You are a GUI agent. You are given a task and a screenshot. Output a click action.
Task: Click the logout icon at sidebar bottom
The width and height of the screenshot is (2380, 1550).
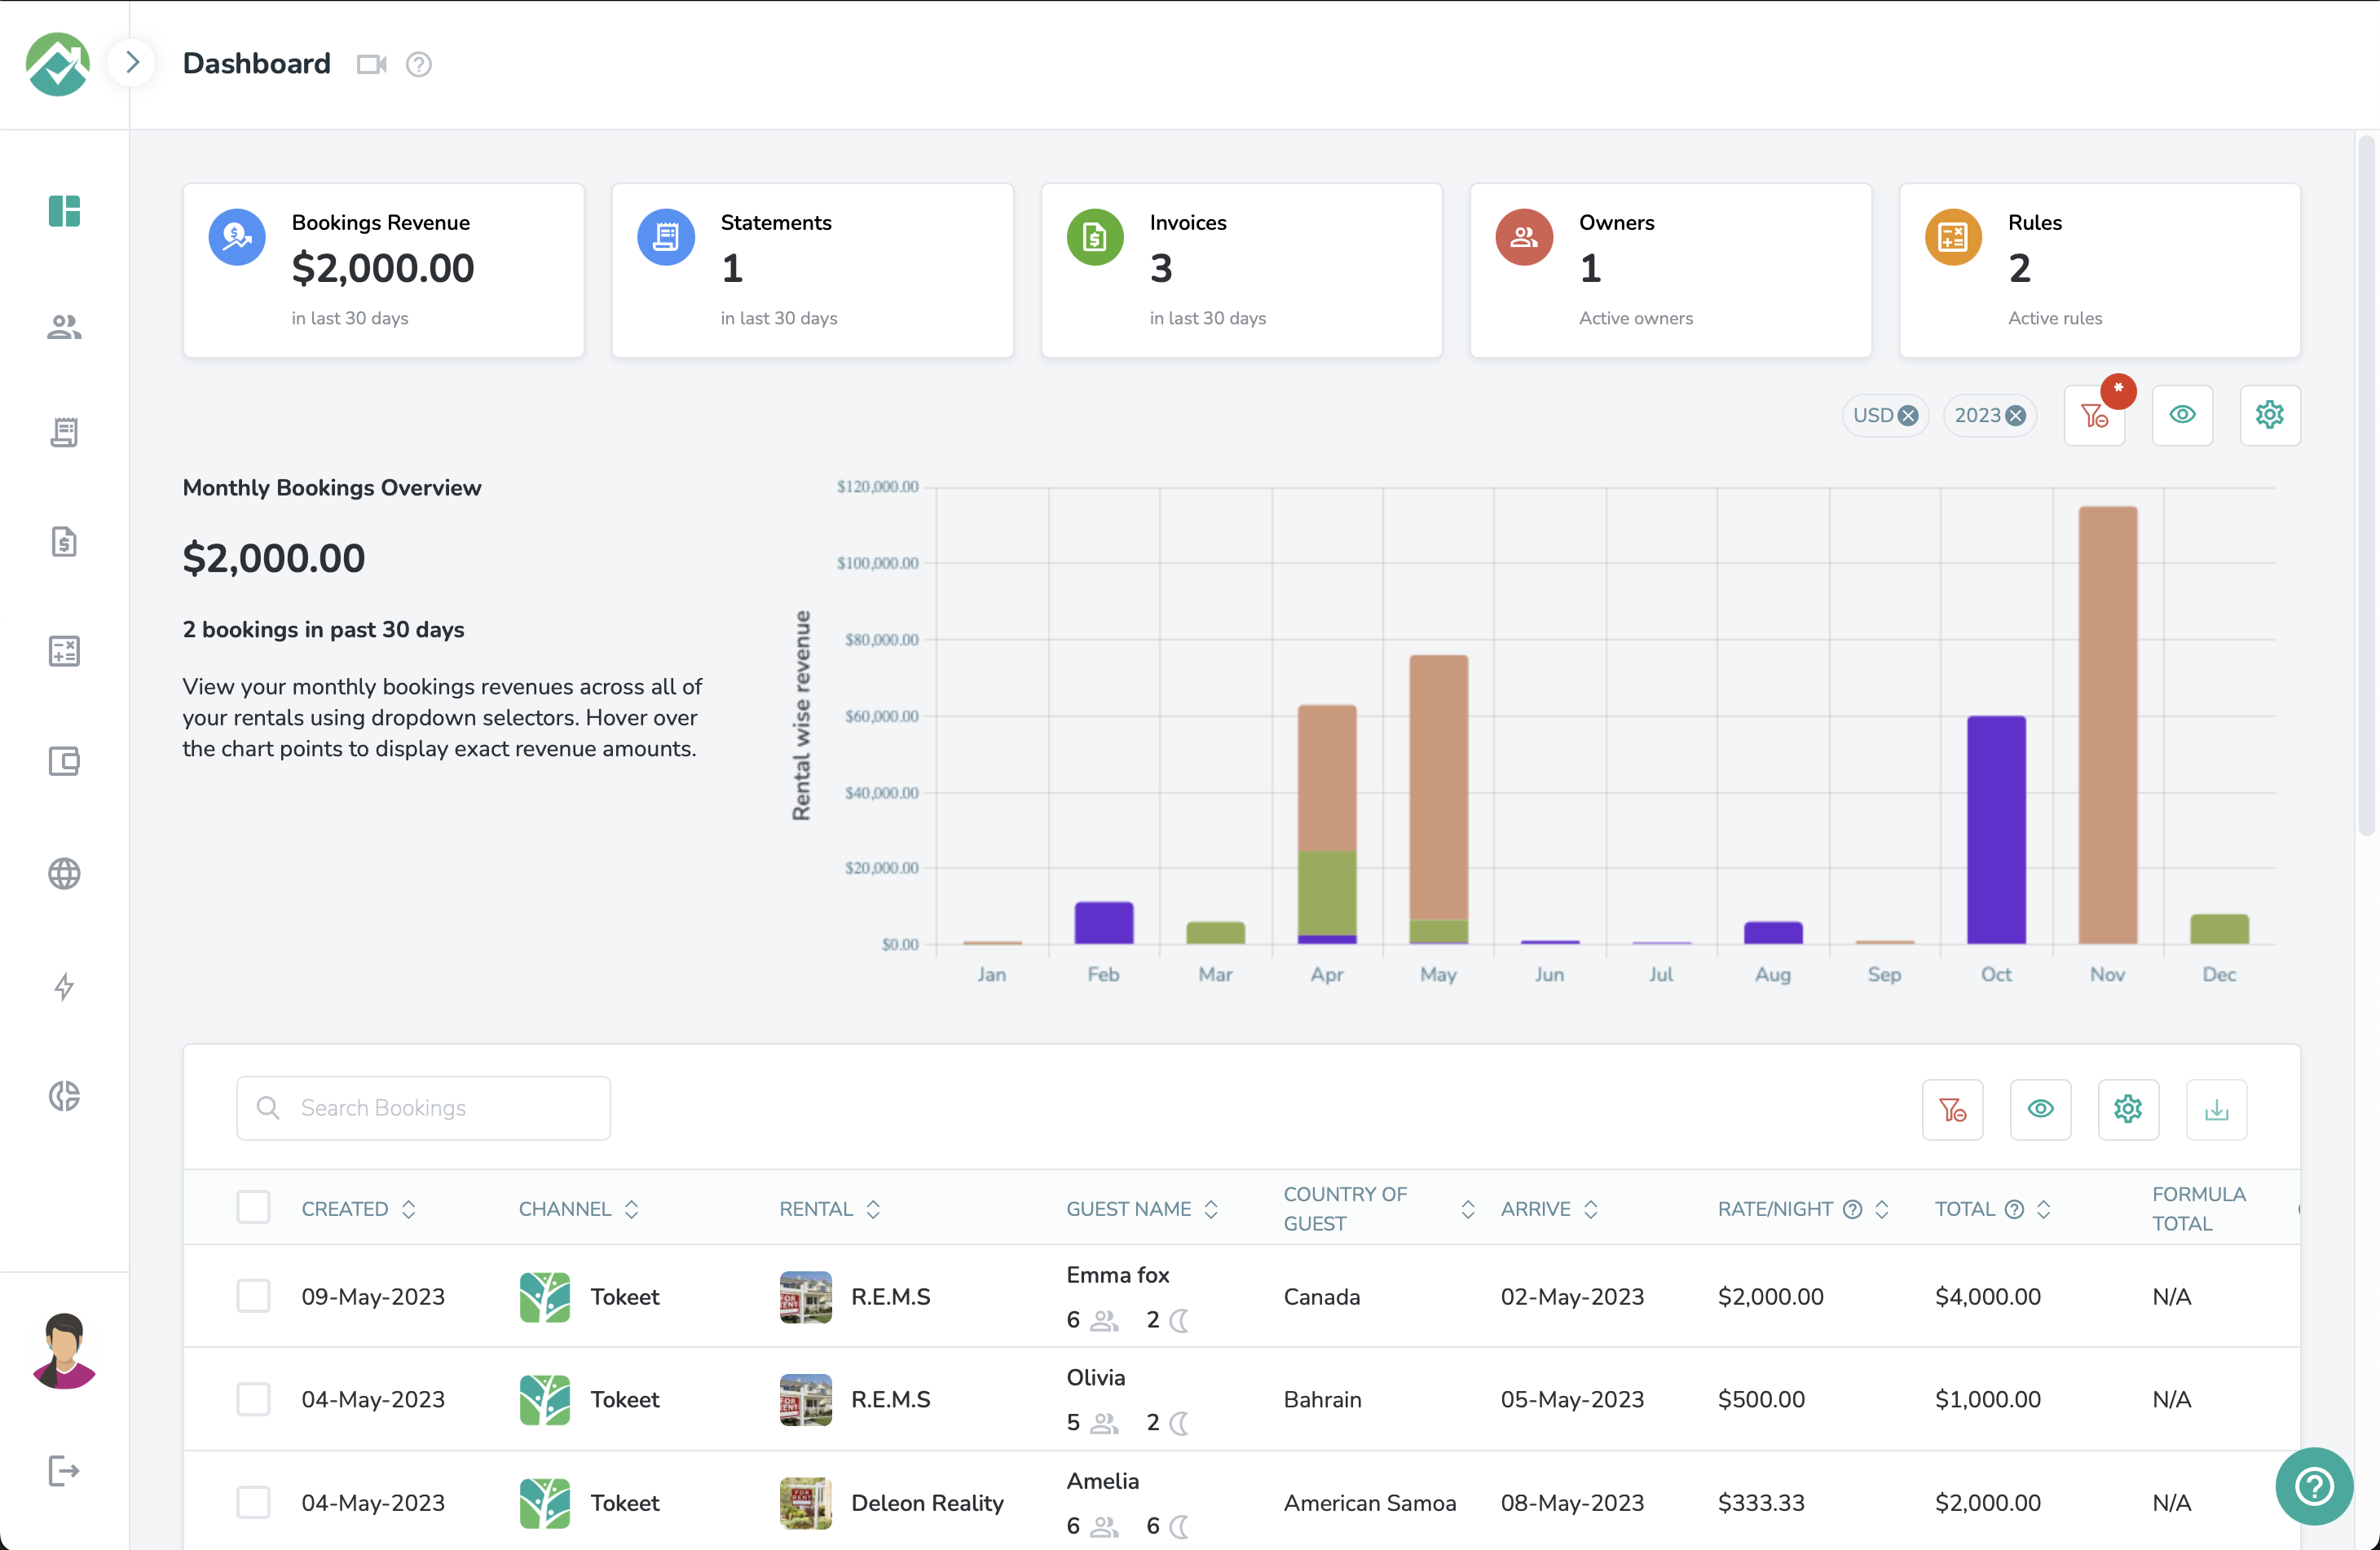[64, 1470]
